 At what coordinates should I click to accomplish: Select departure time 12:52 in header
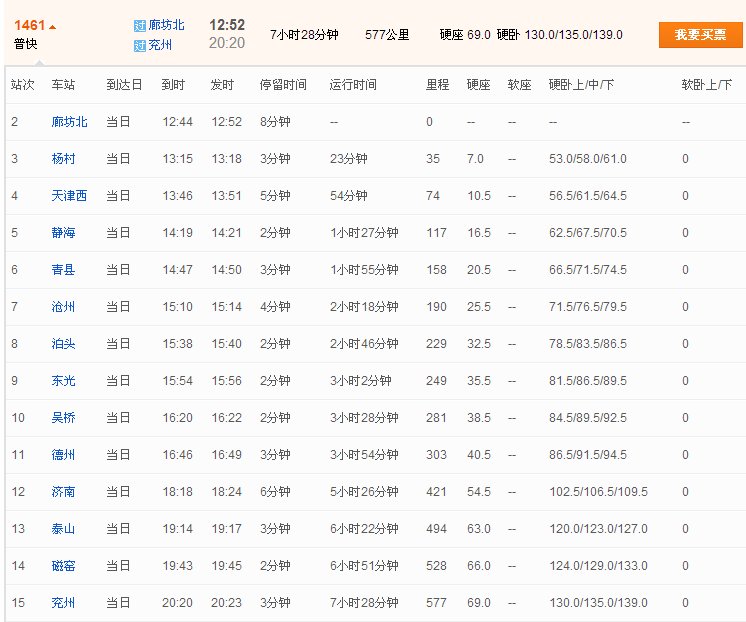click(x=227, y=25)
